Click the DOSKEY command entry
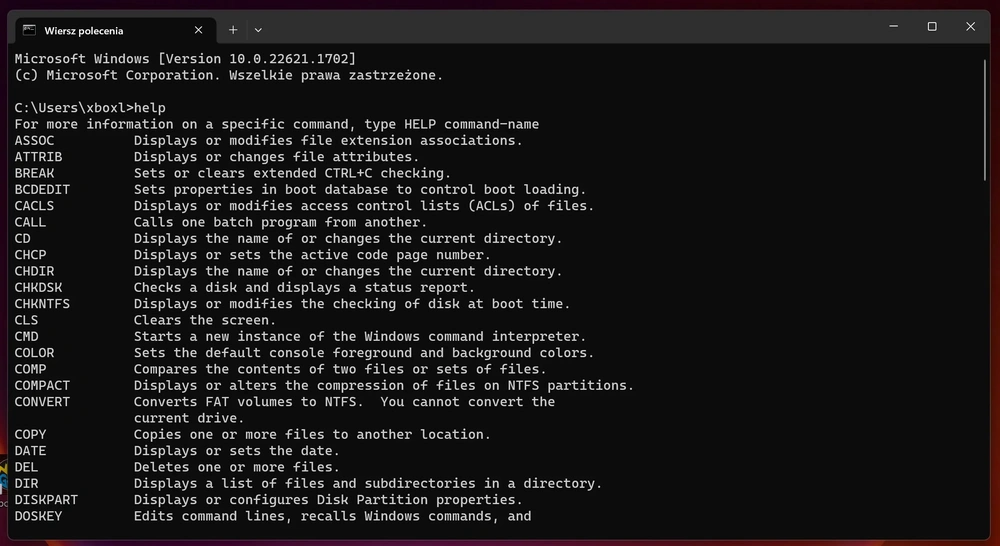1000x546 pixels. pos(38,516)
